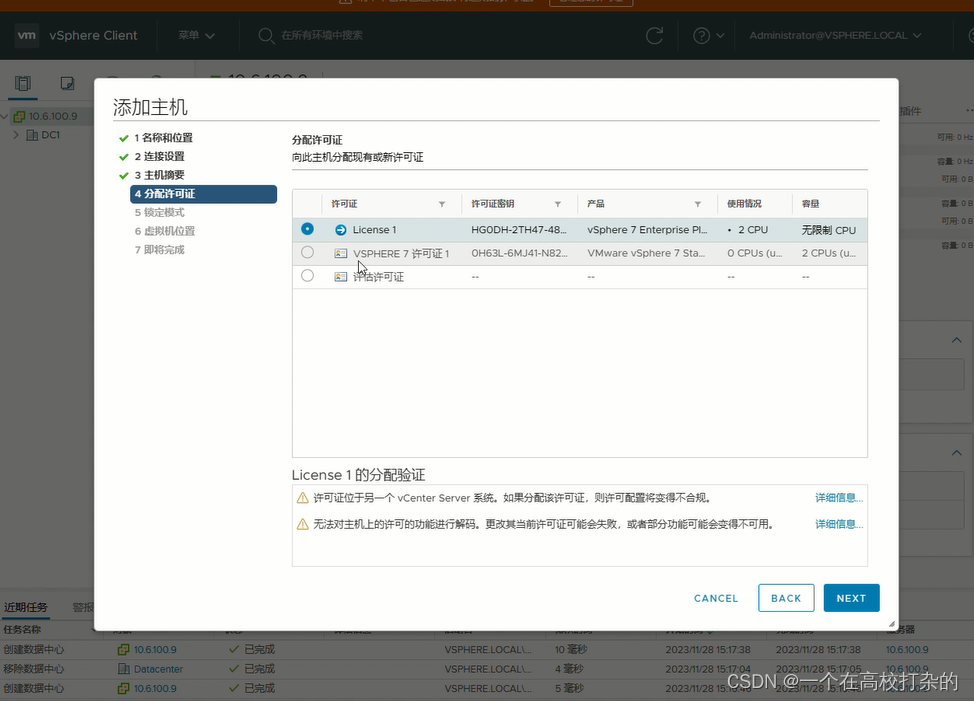Click 移除数据中心 task row

click(x=487, y=669)
